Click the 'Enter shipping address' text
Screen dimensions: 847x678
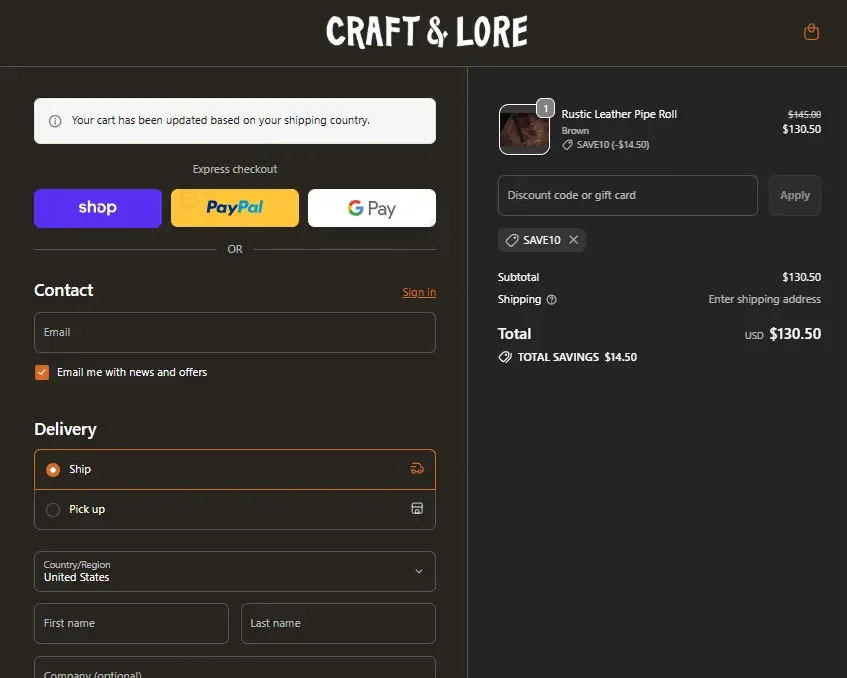pos(764,299)
